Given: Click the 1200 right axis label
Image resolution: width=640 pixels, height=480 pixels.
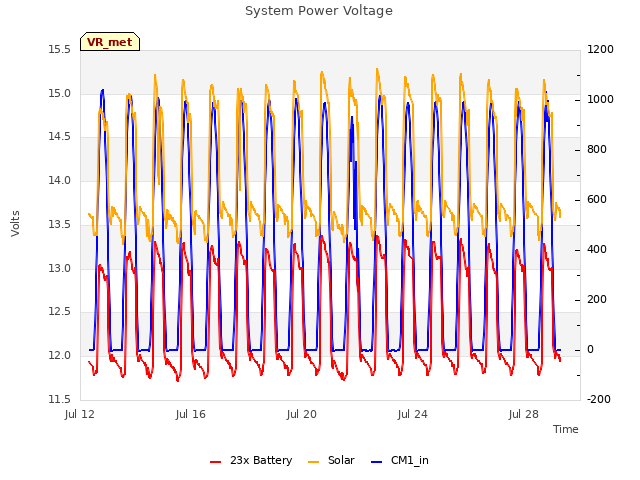Looking at the screenshot, I should [600, 50].
